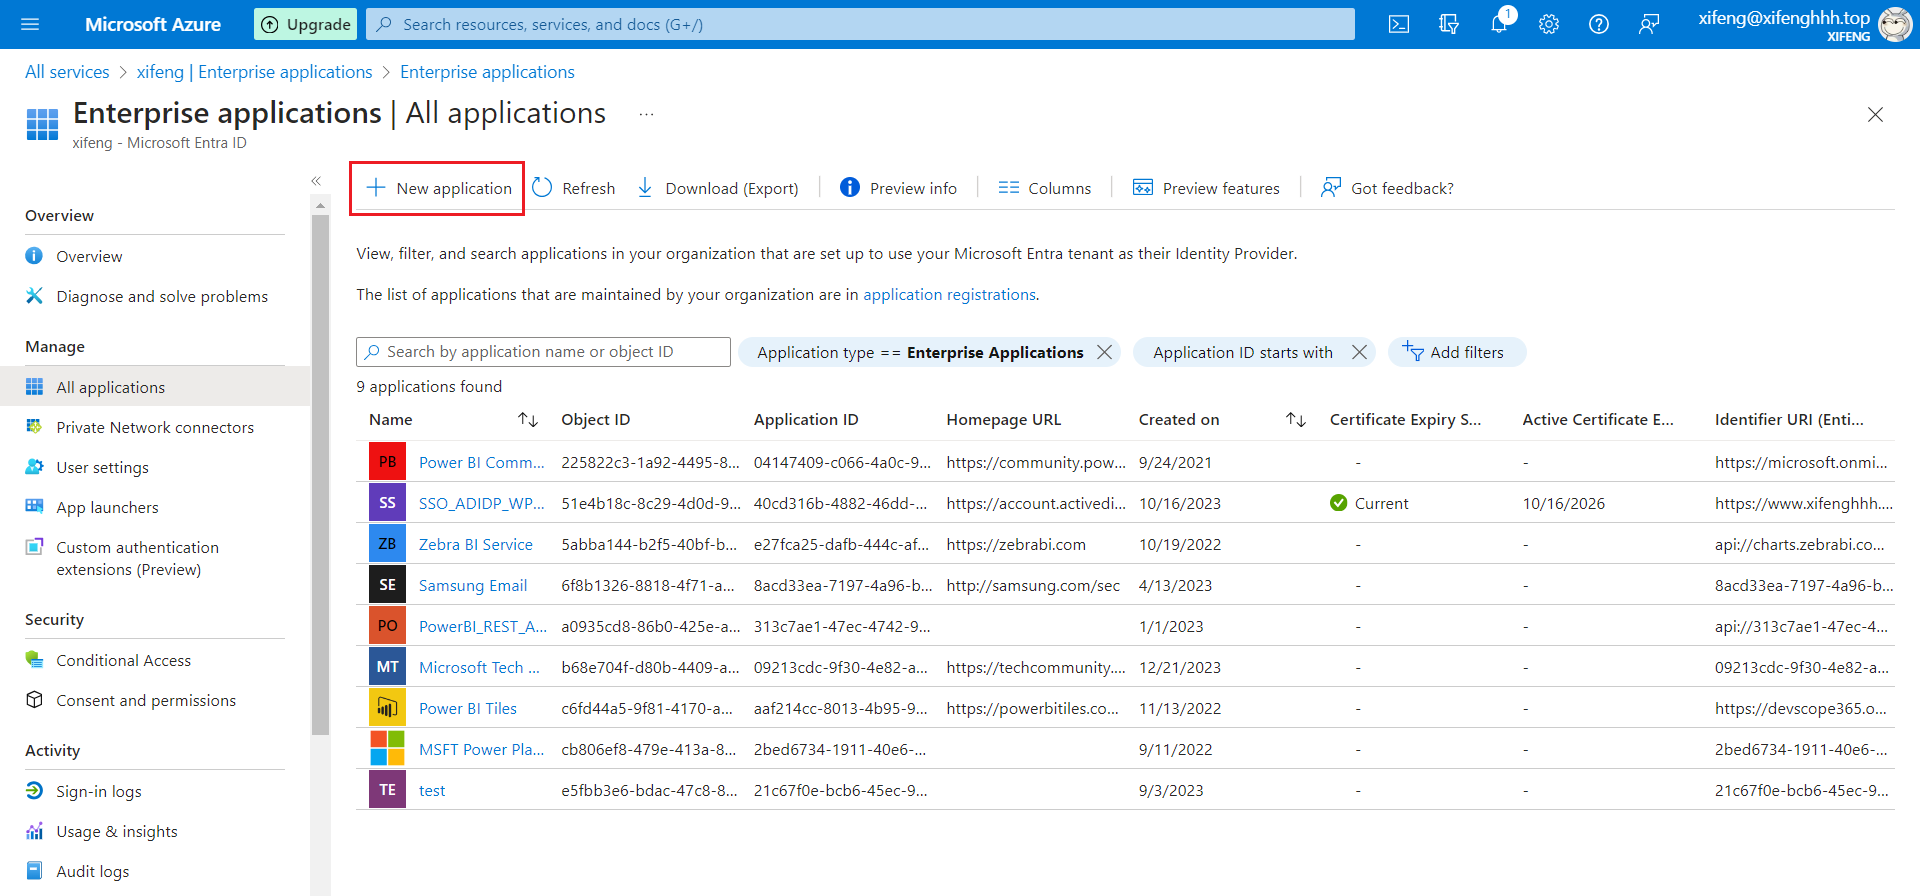Focus search by application name box
The width and height of the screenshot is (1920, 896).
543,352
